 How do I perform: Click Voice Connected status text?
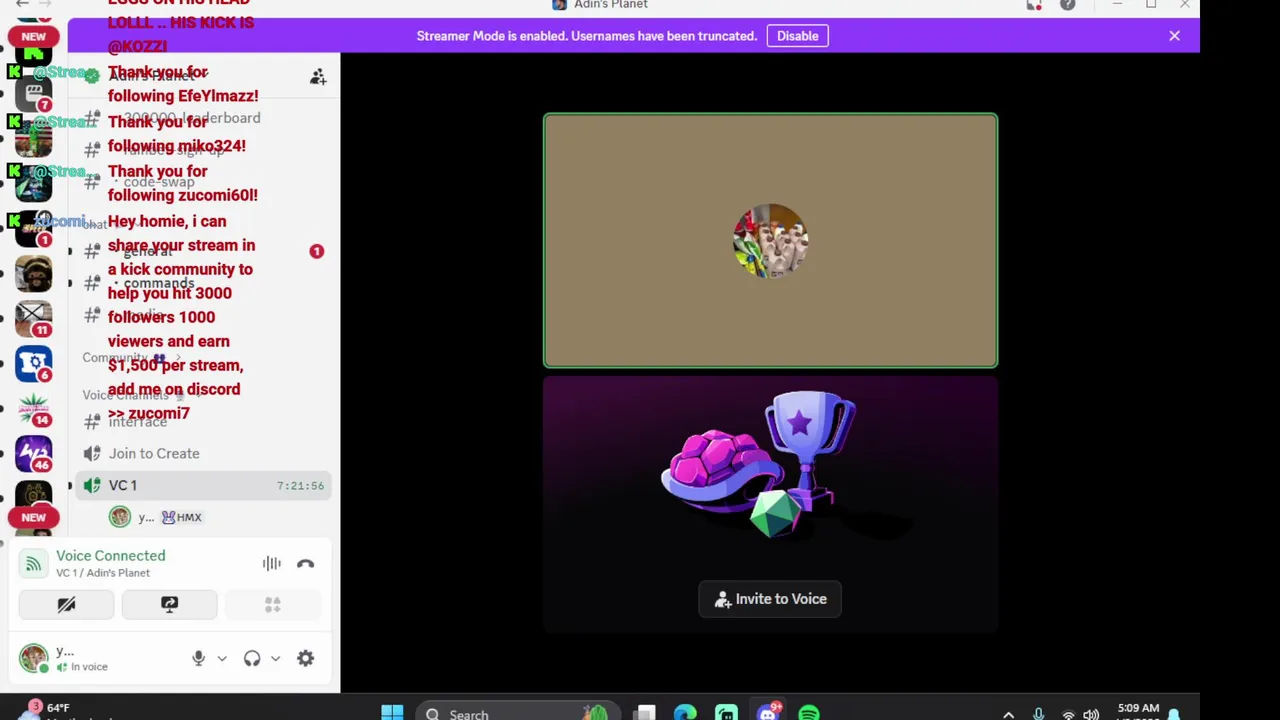click(x=110, y=555)
